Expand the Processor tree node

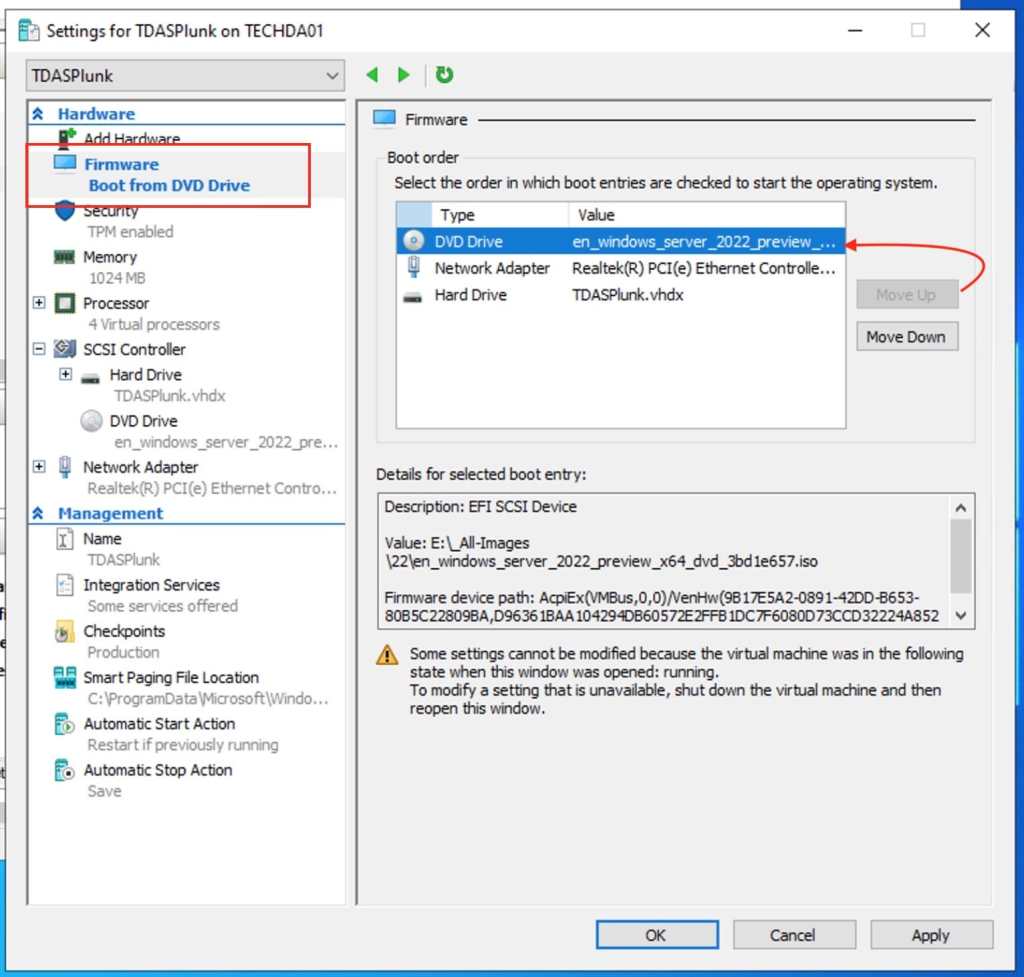click(39, 303)
